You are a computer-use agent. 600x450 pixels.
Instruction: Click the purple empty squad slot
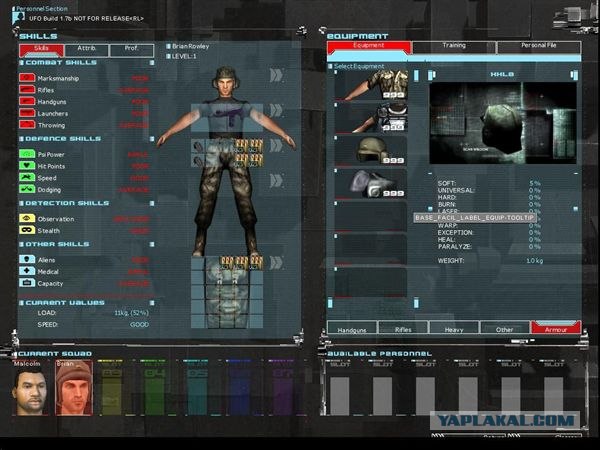click(282, 388)
